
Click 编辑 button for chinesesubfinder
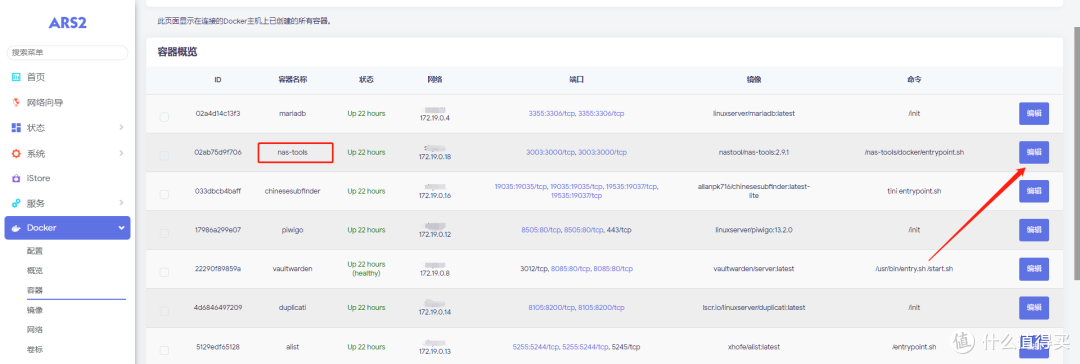[x=1034, y=192]
